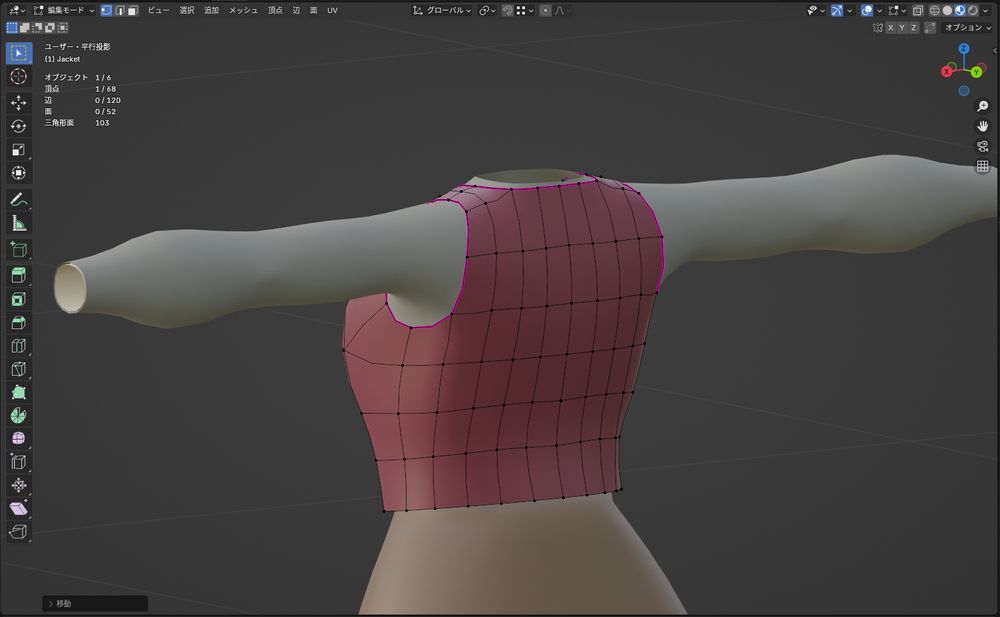
Task: Select the Rip Region tool
Action: pos(18,532)
